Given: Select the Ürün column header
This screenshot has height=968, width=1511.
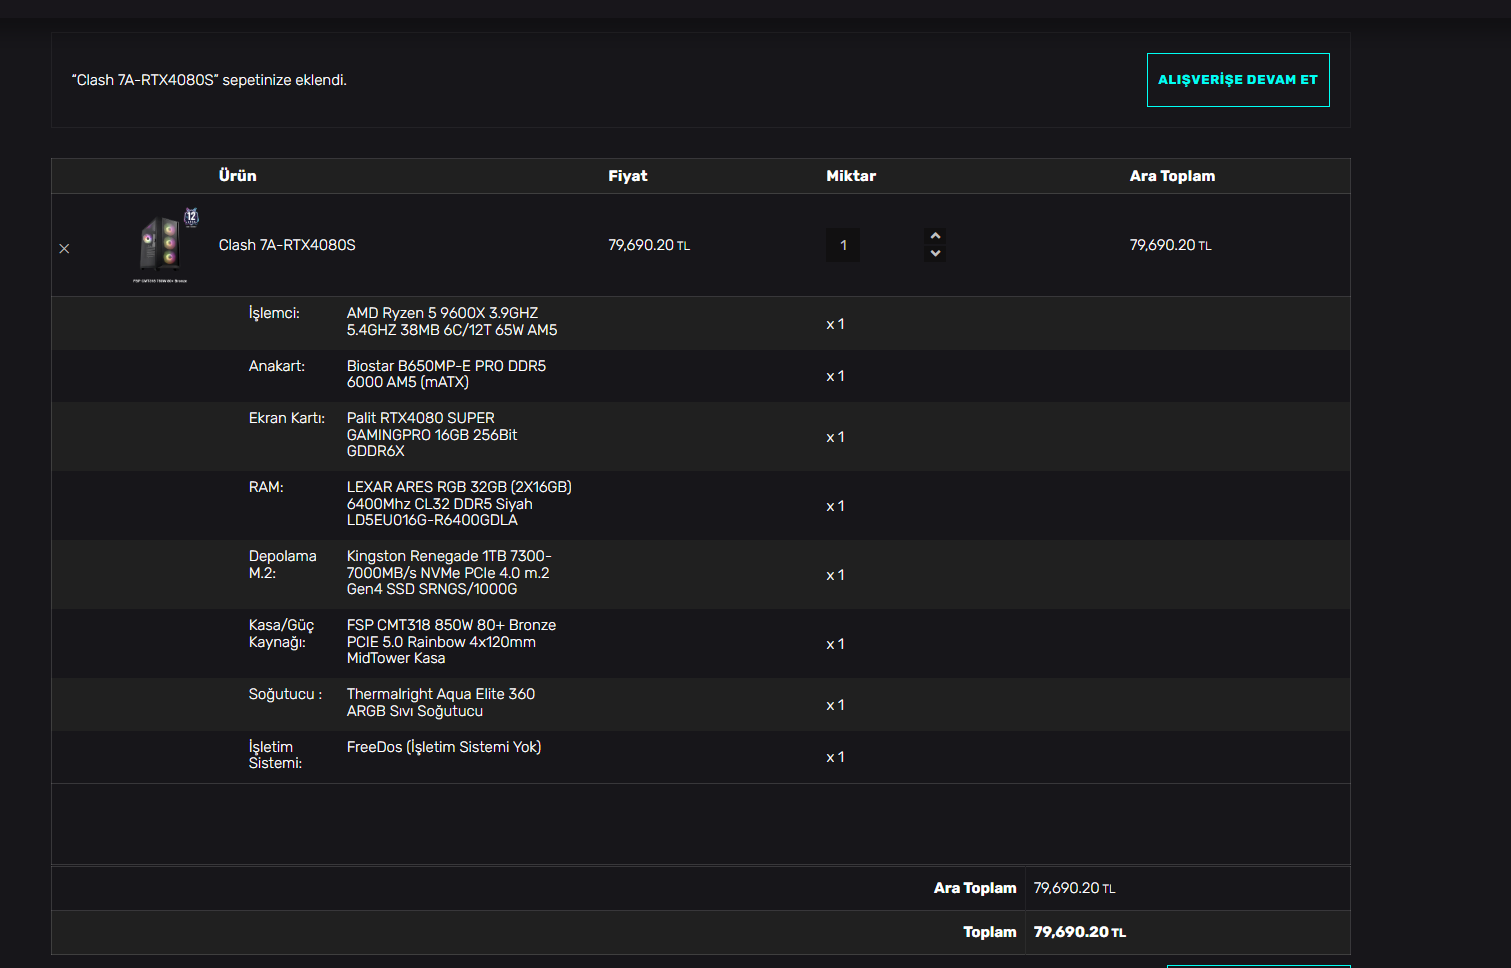Looking at the screenshot, I should tap(238, 176).
